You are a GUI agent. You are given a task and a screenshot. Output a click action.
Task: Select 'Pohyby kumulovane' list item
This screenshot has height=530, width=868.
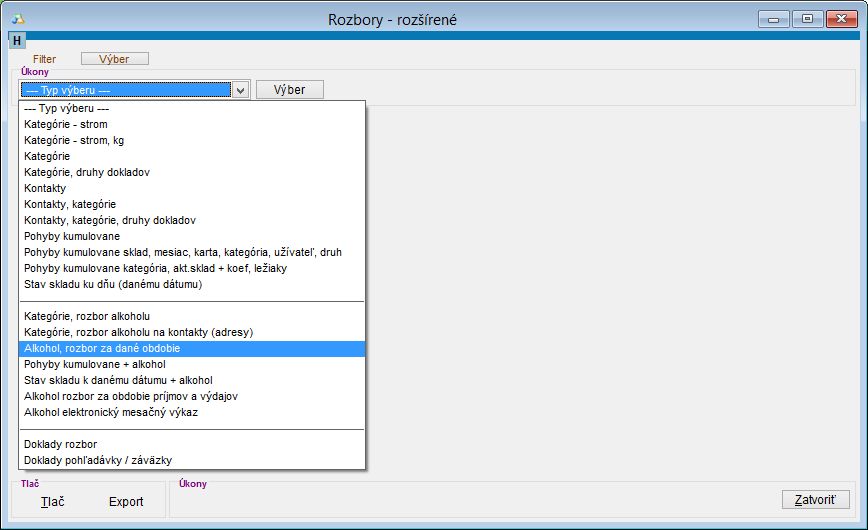pyautogui.click(x=71, y=236)
